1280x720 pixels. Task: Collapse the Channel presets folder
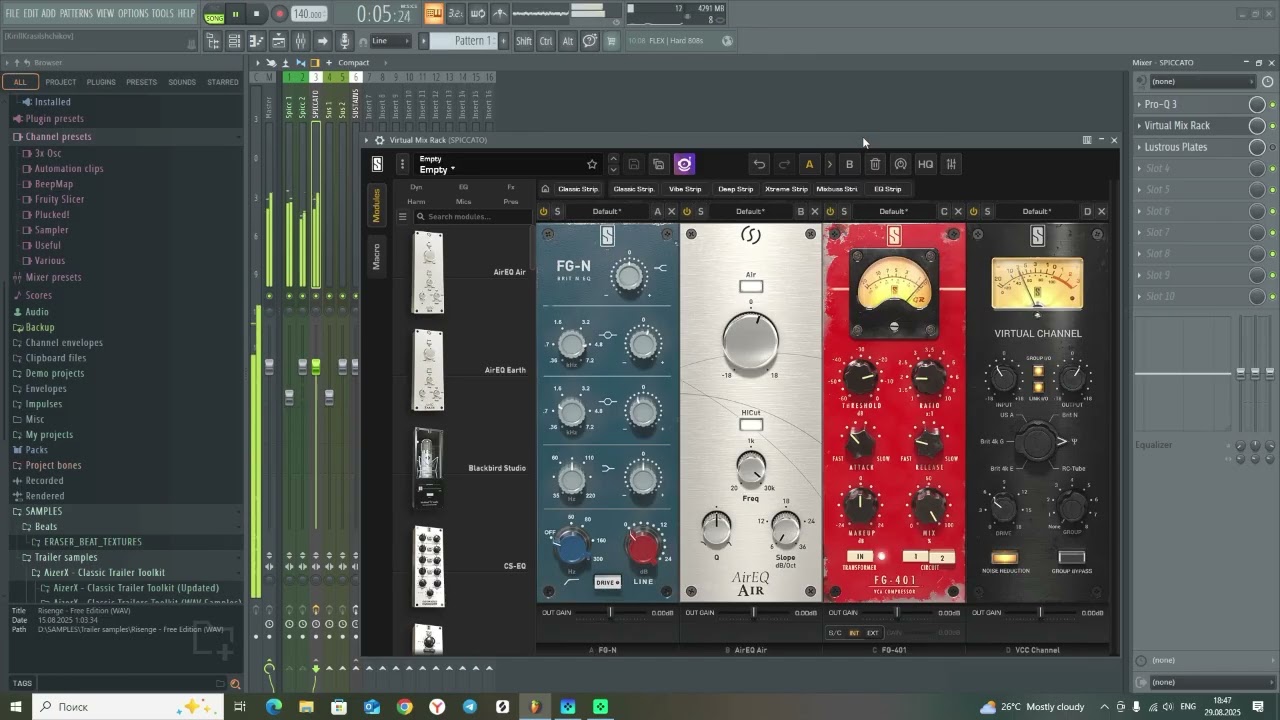pyautogui.click(x=58, y=137)
